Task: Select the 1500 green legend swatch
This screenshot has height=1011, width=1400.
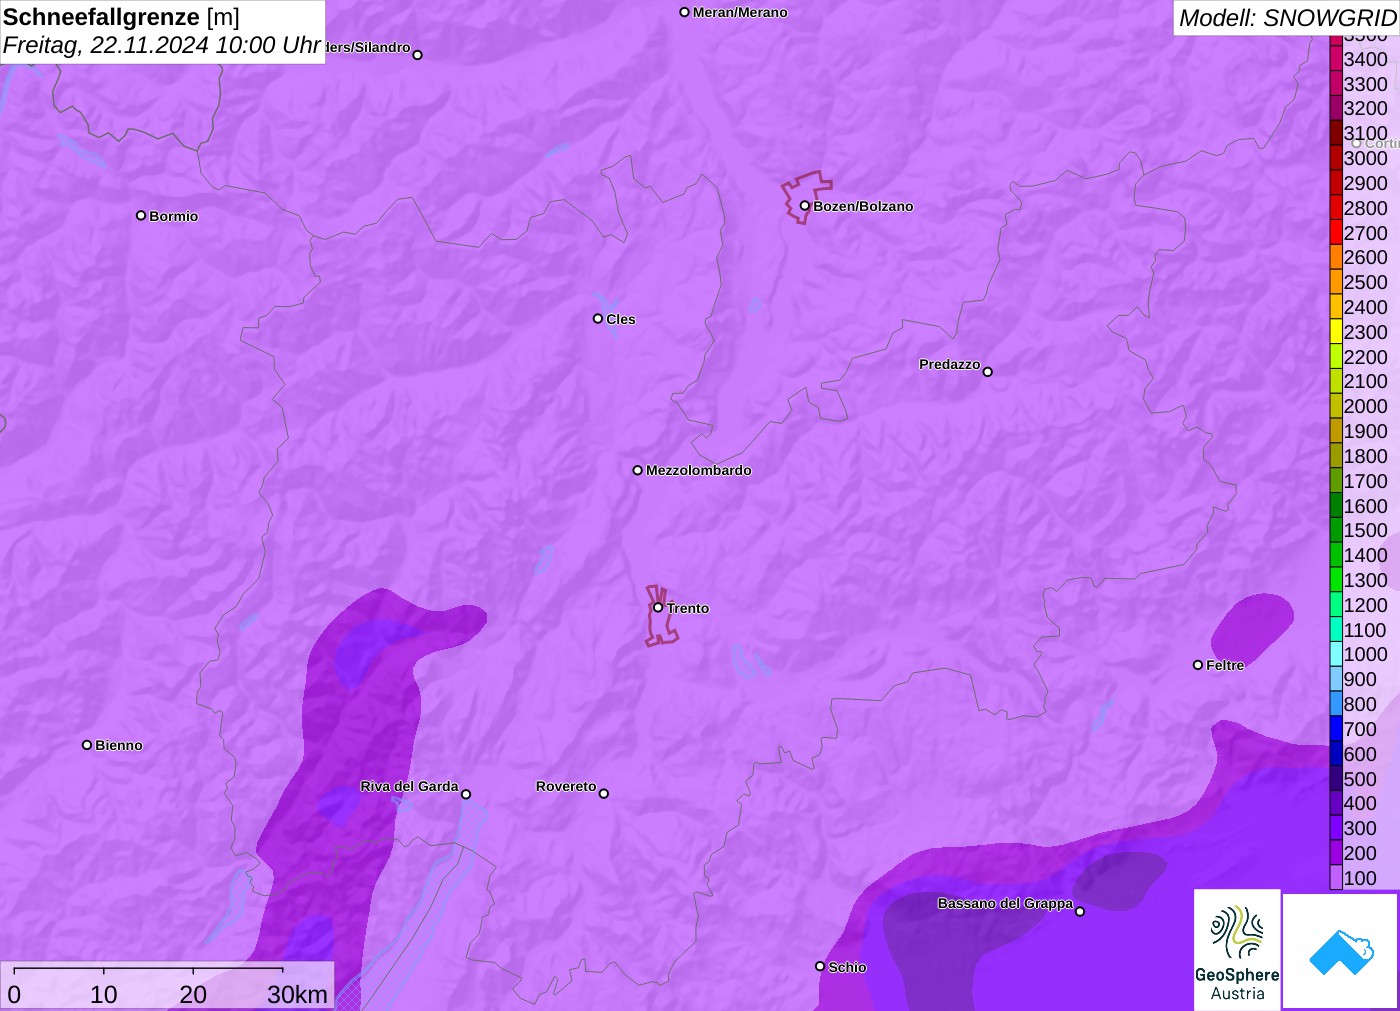Action: tap(1336, 530)
